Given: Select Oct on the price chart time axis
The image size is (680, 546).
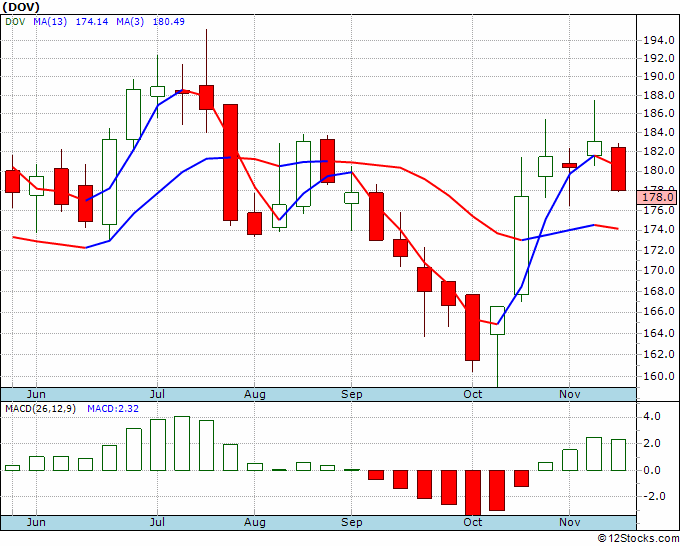Looking at the screenshot, I should [472, 394].
